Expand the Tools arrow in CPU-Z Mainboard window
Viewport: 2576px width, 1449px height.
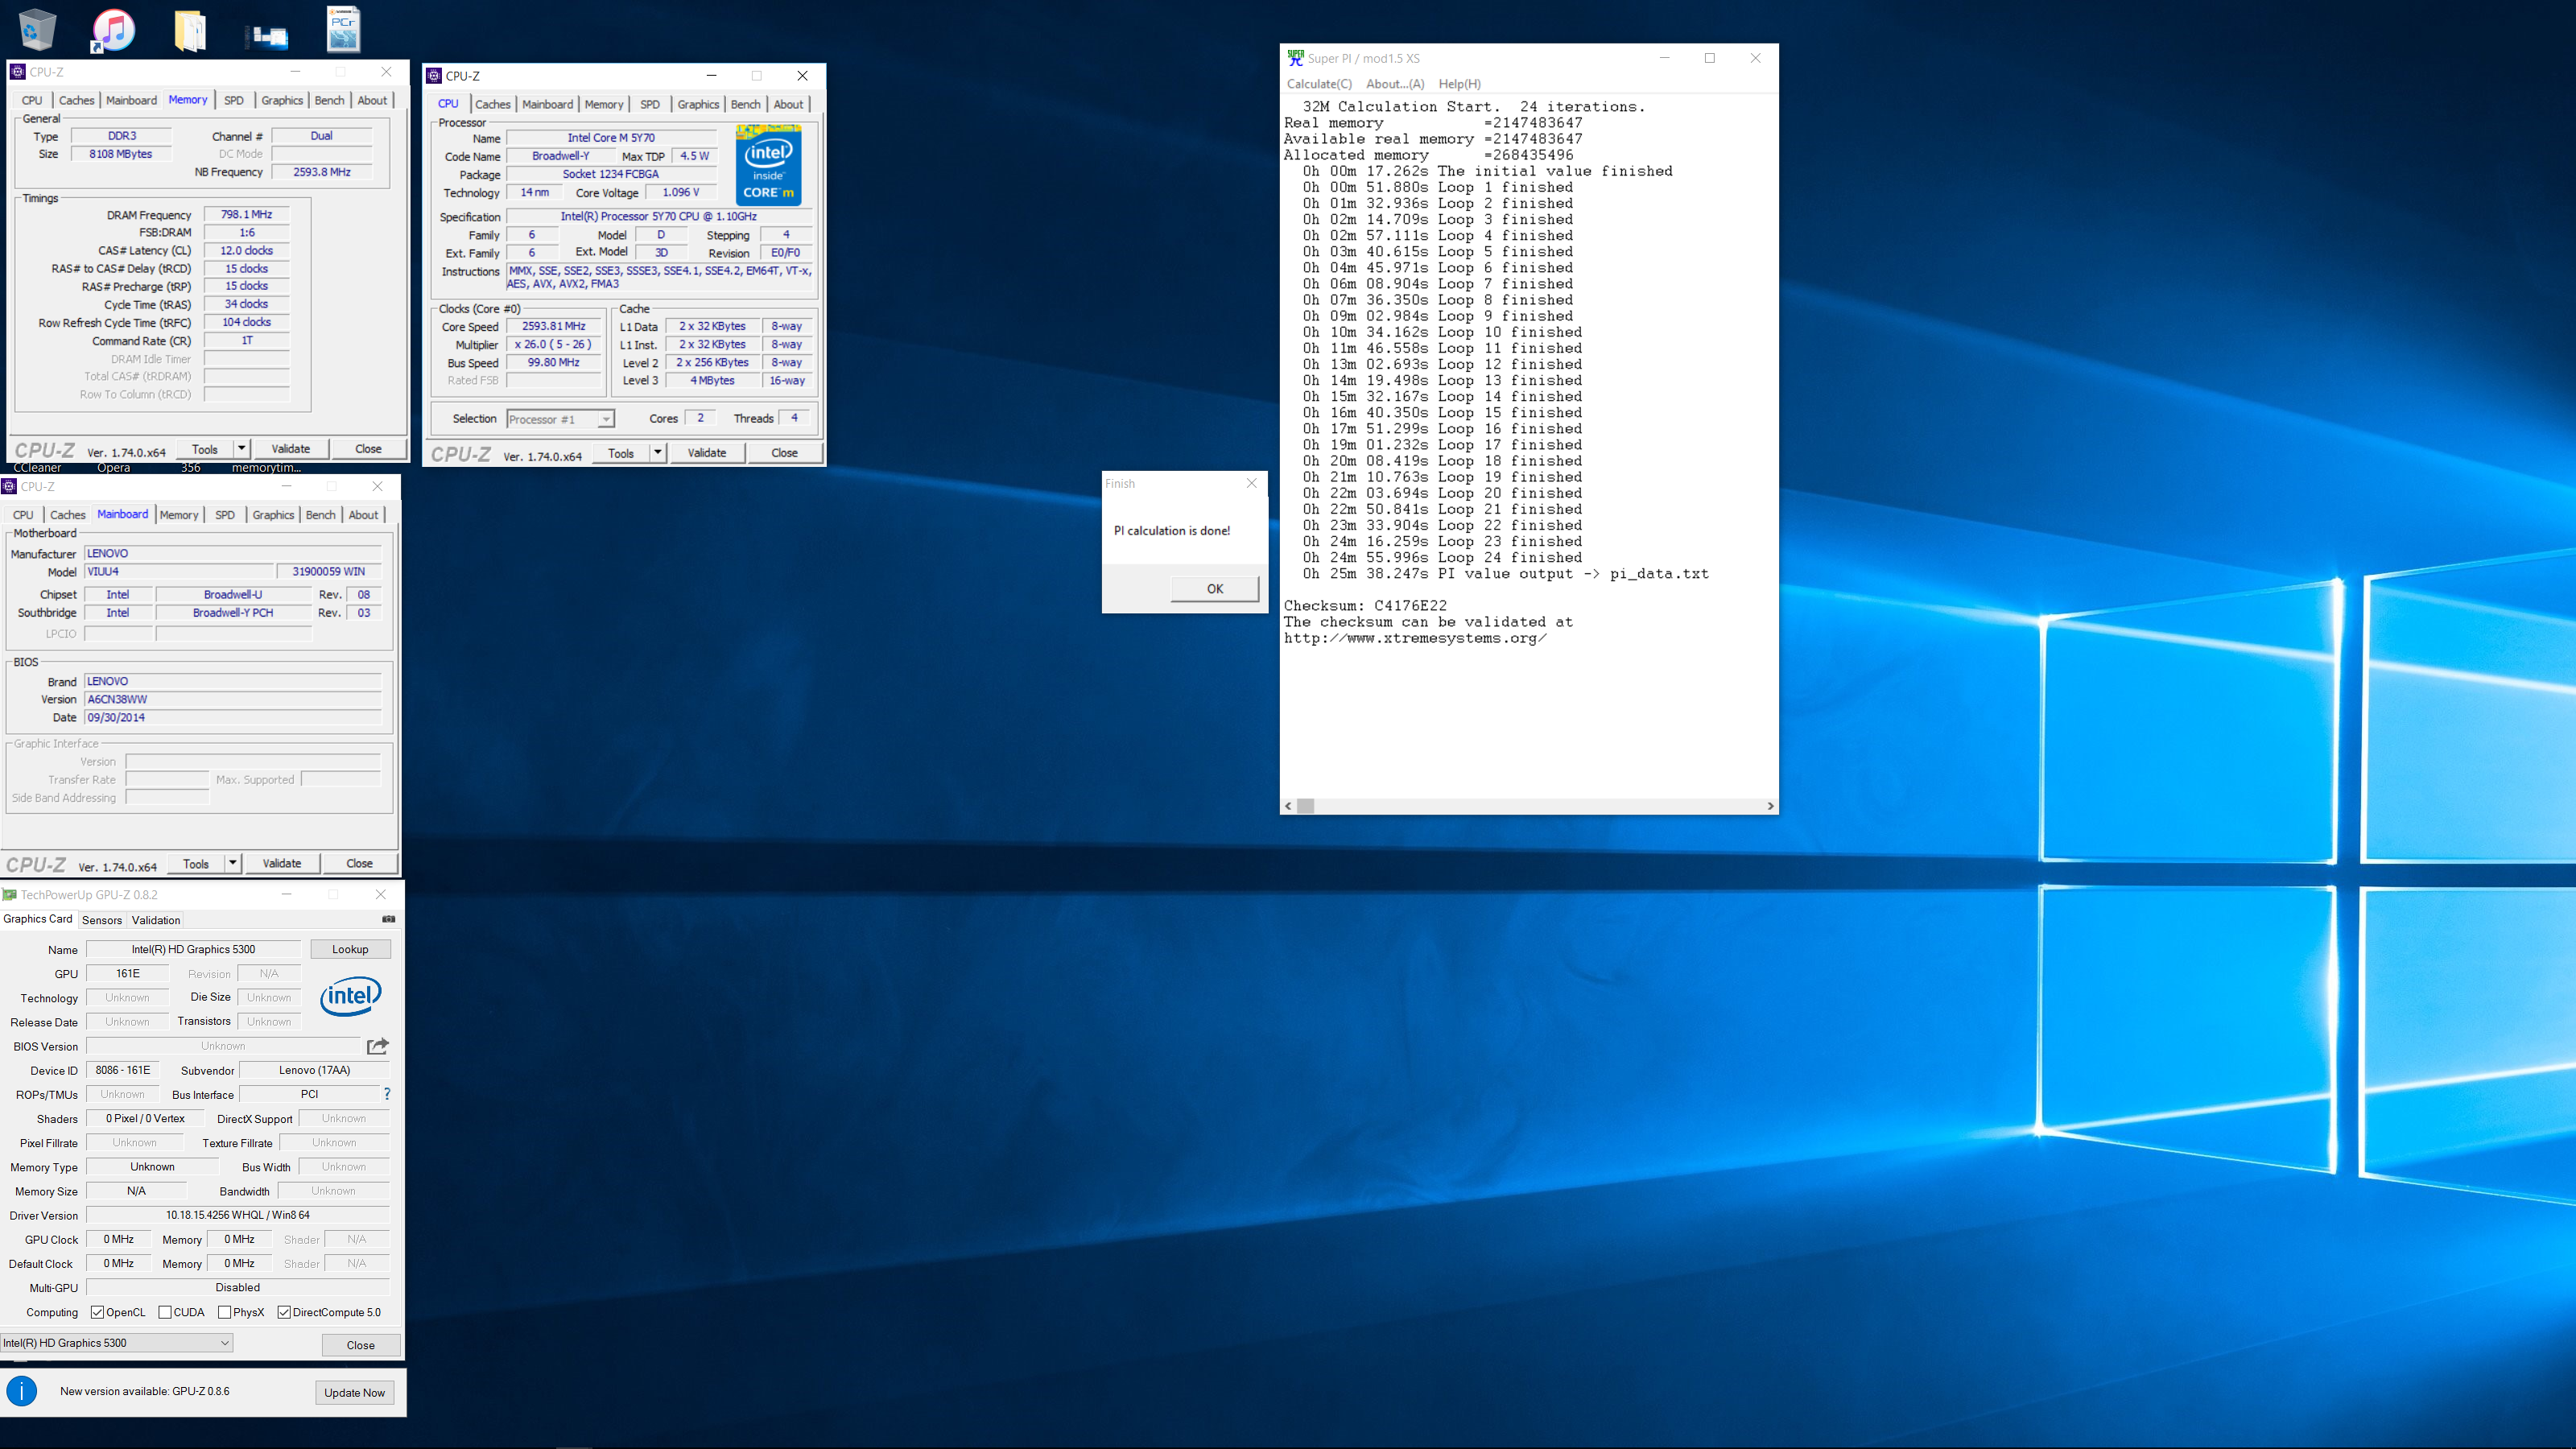[233, 863]
